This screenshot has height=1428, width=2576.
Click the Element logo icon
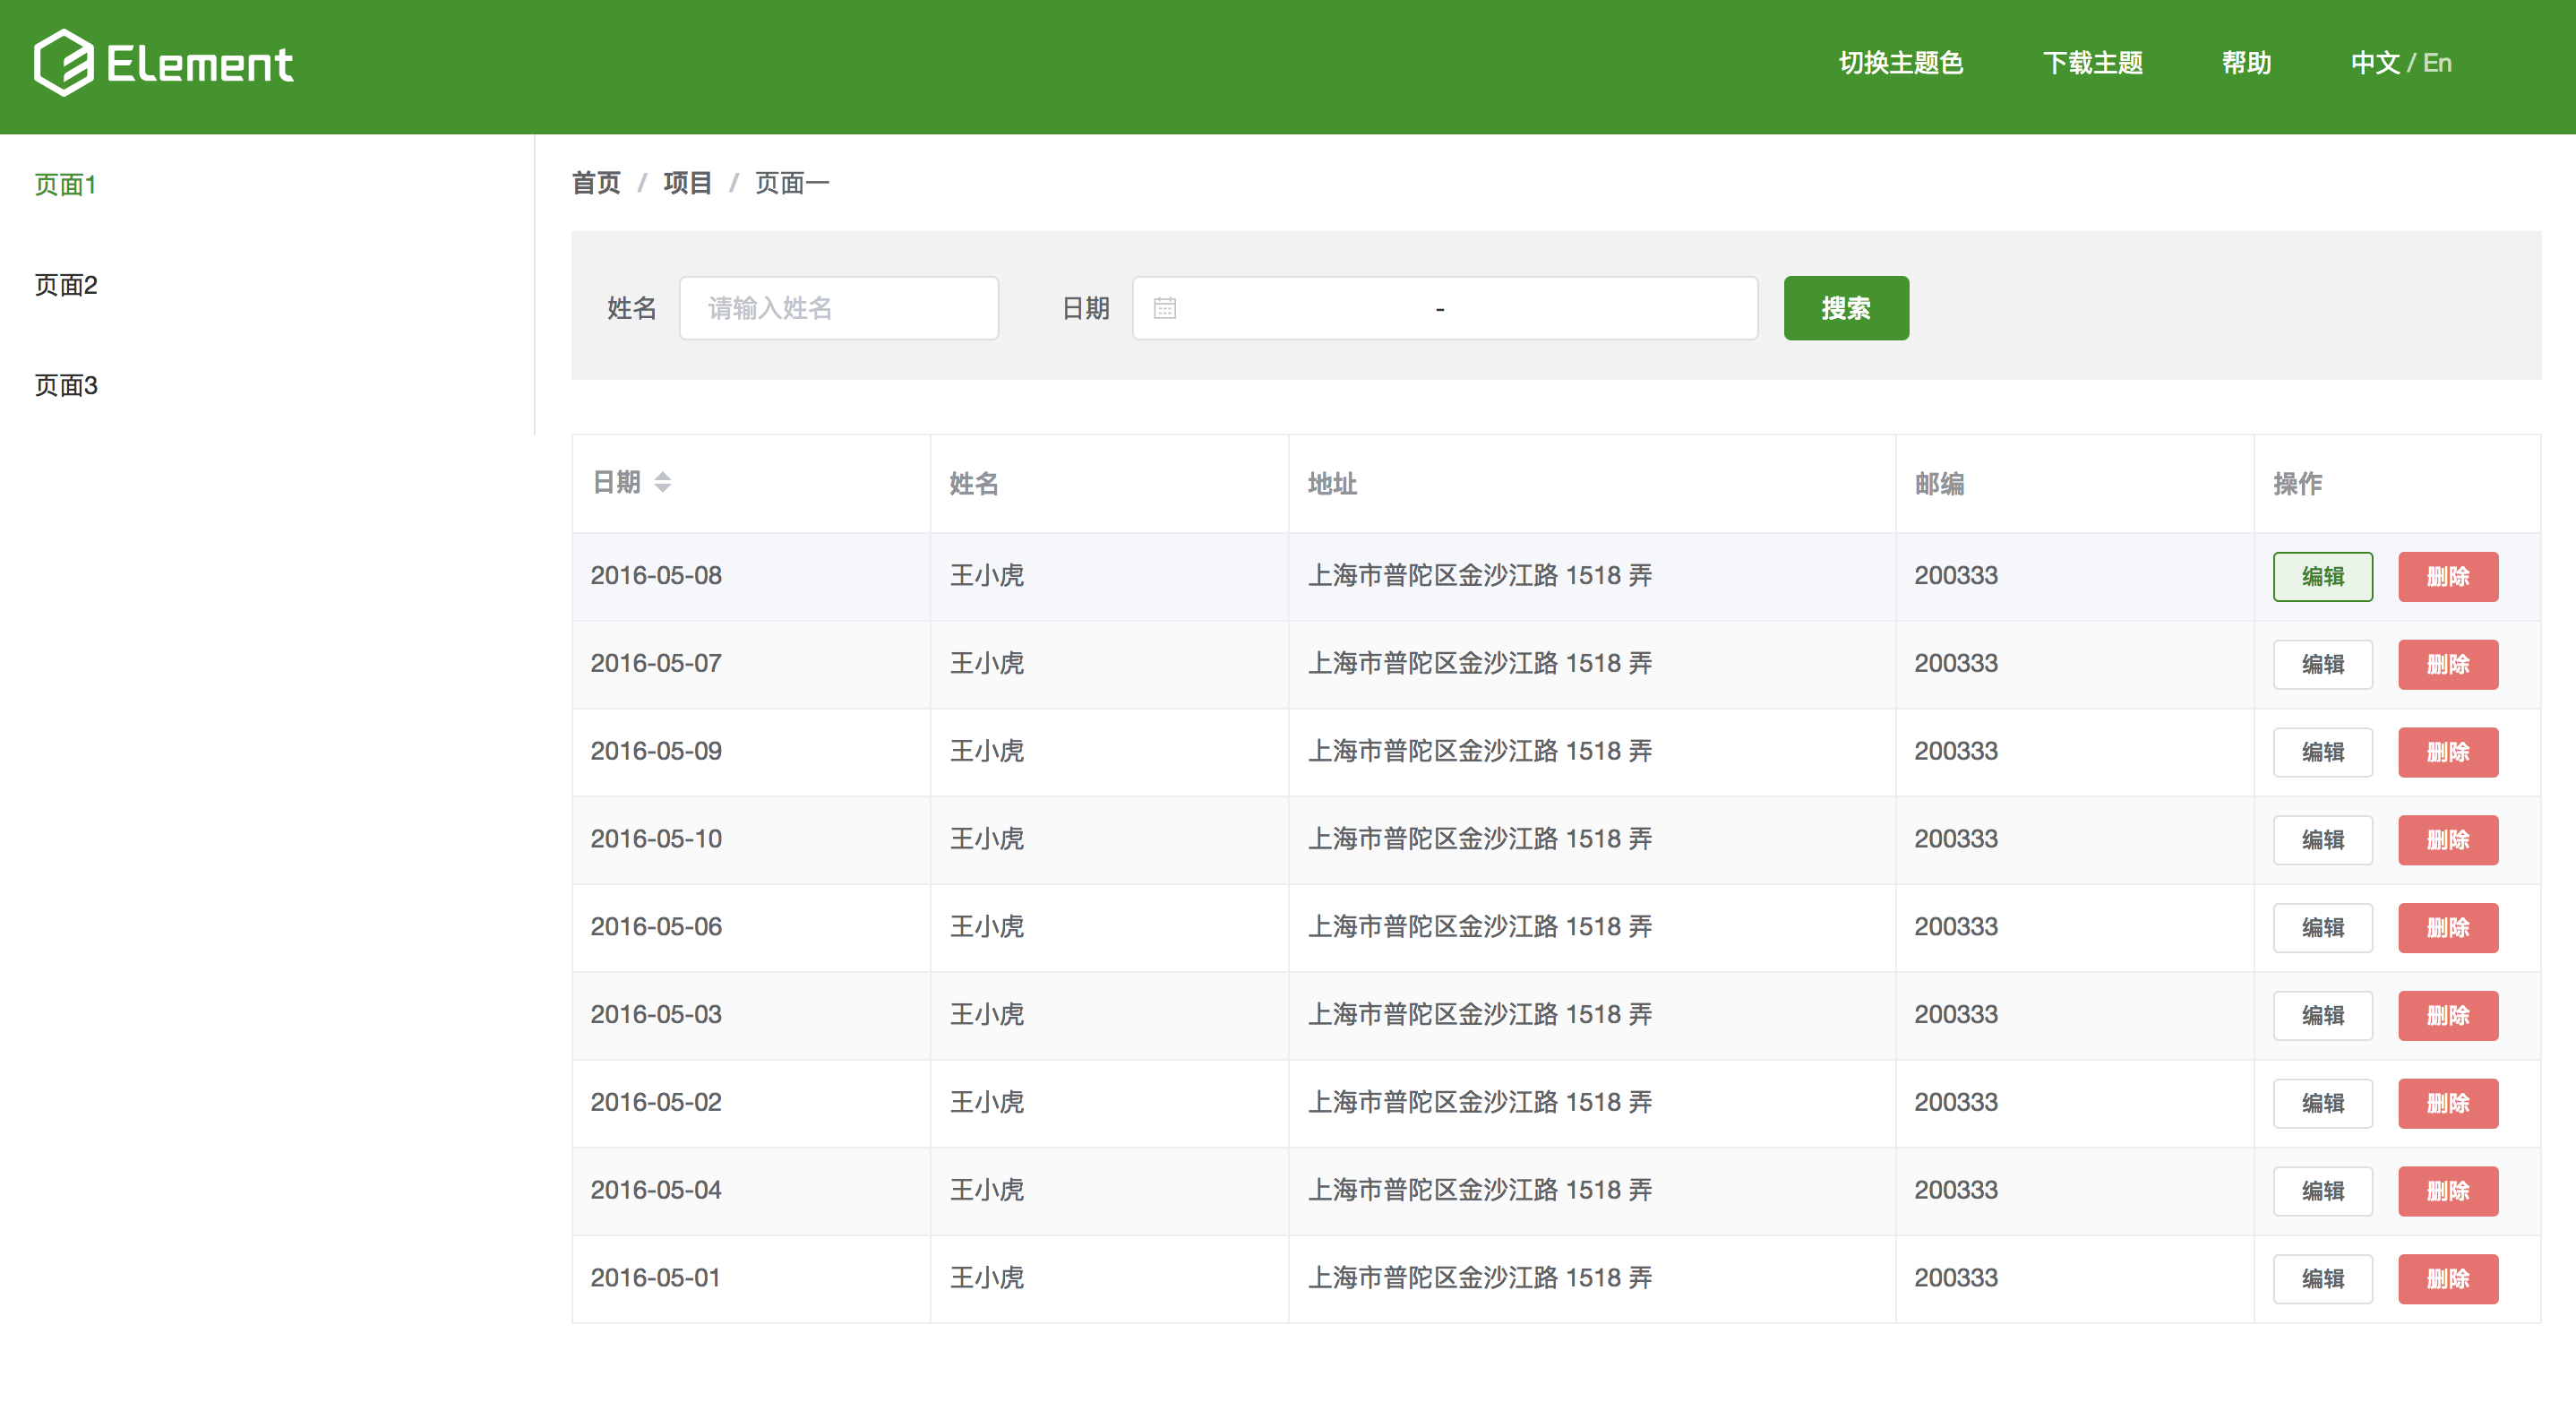[x=63, y=63]
